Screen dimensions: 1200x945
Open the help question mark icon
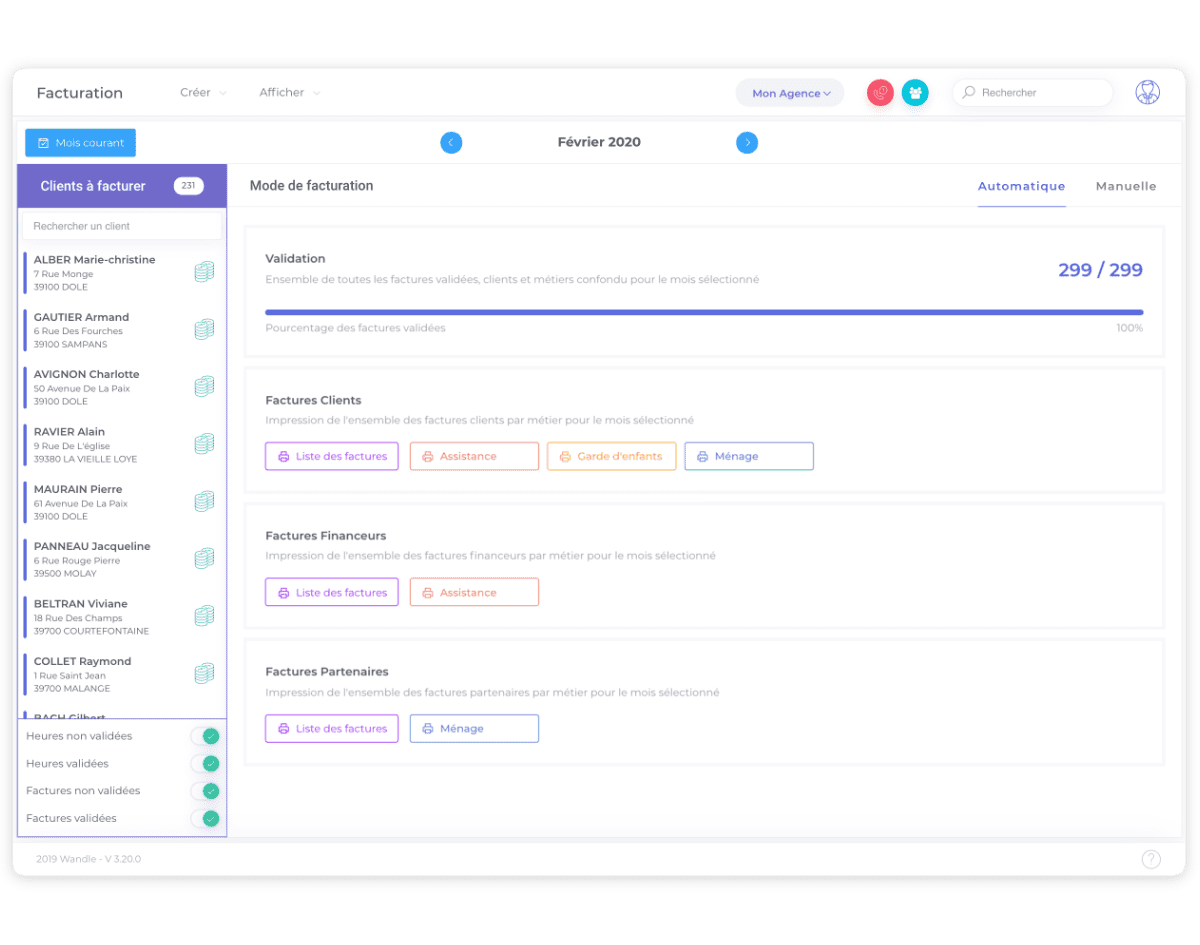point(1151,859)
